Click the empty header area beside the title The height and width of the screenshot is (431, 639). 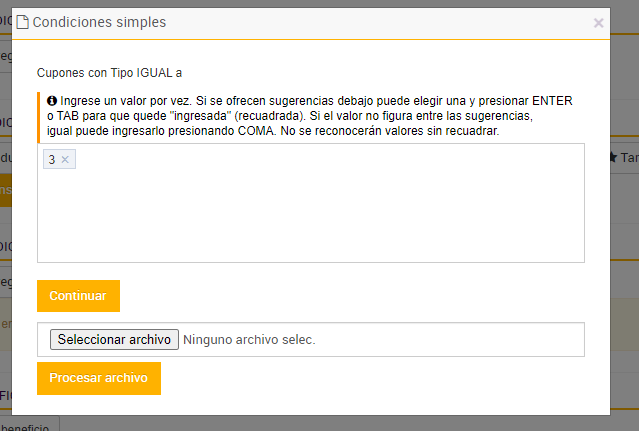click(x=380, y=22)
